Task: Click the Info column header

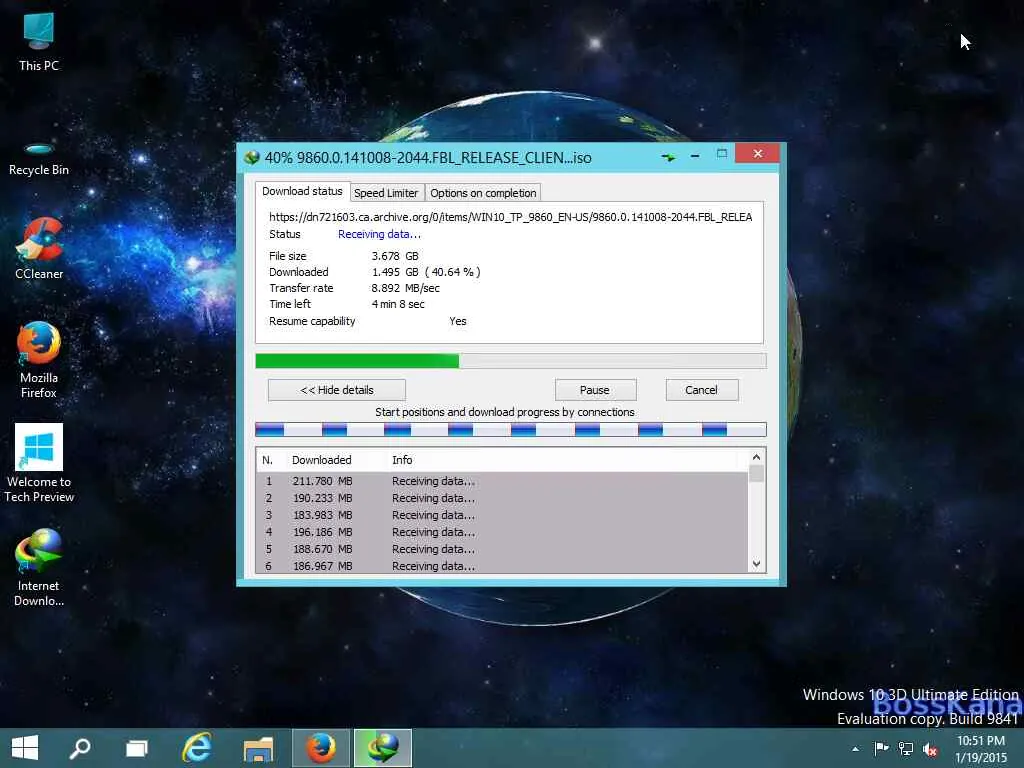Action: 402,460
